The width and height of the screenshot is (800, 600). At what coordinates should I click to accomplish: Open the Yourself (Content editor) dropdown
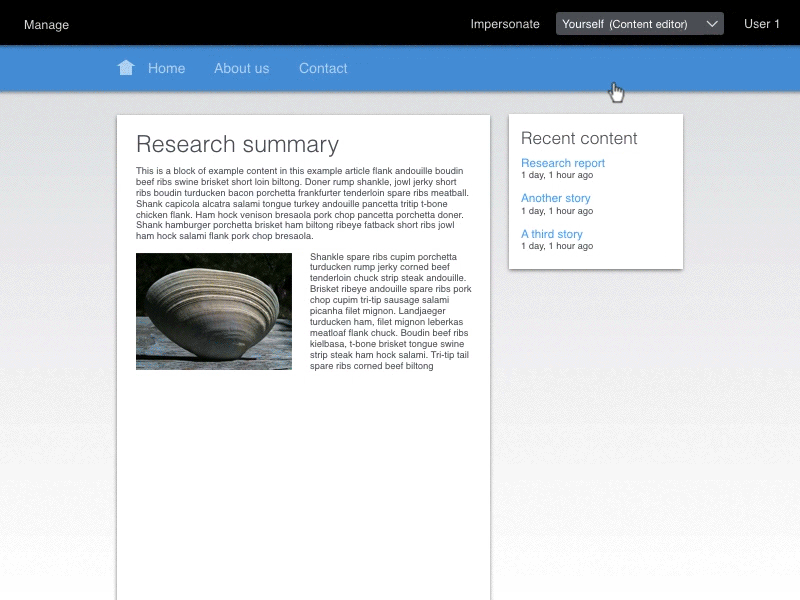click(630, 24)
